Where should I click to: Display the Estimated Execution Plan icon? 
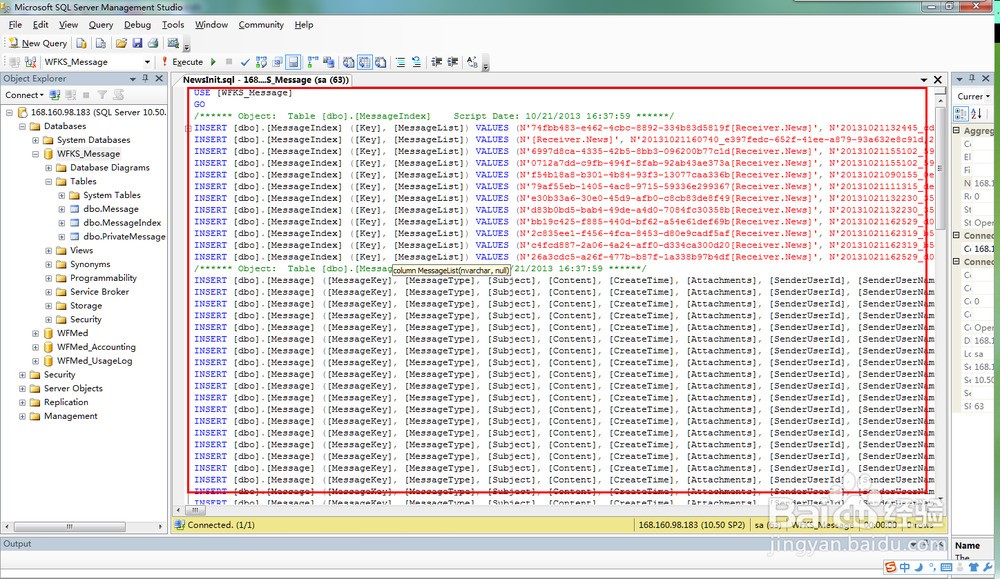coord(261,62)
